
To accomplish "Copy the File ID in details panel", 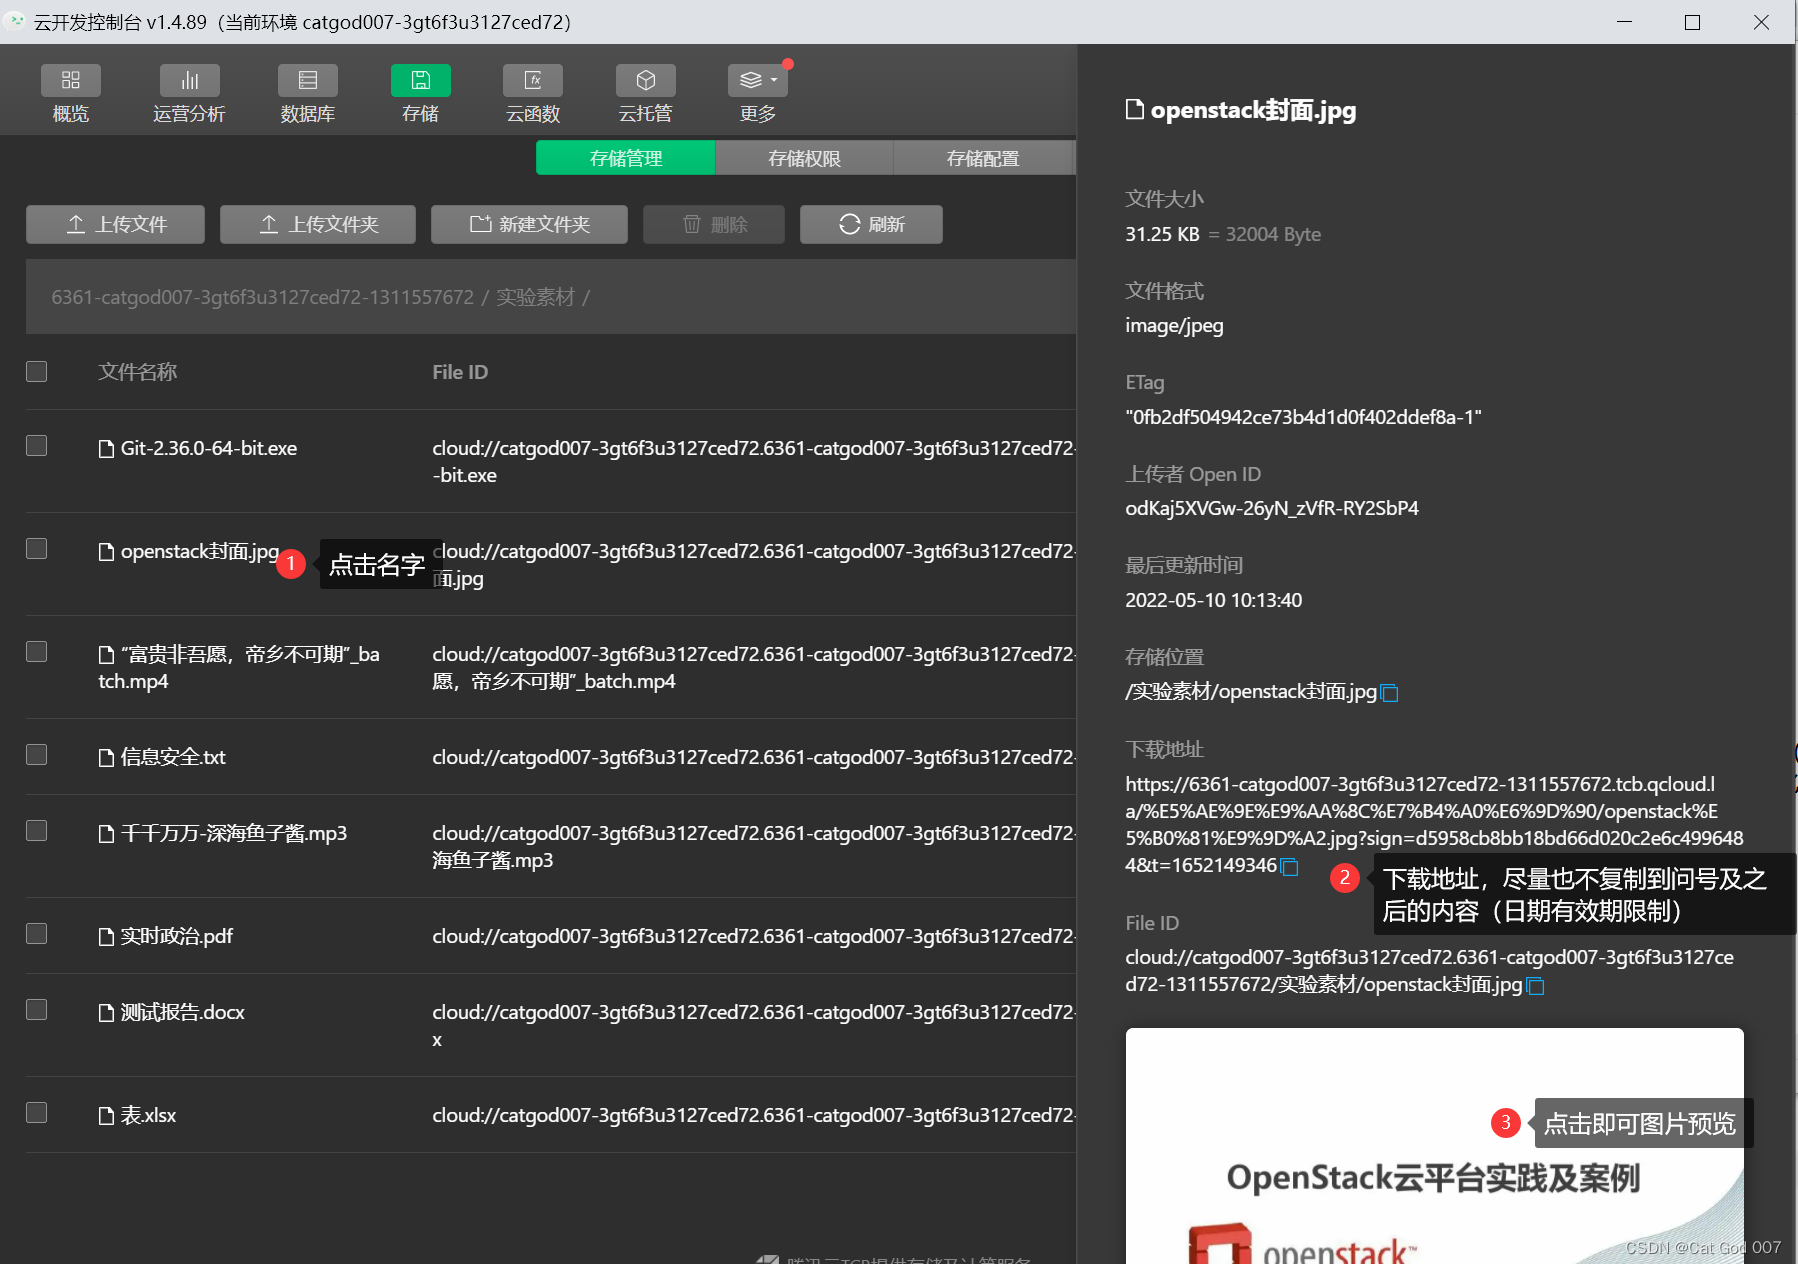I will [x=1536, y=986].
